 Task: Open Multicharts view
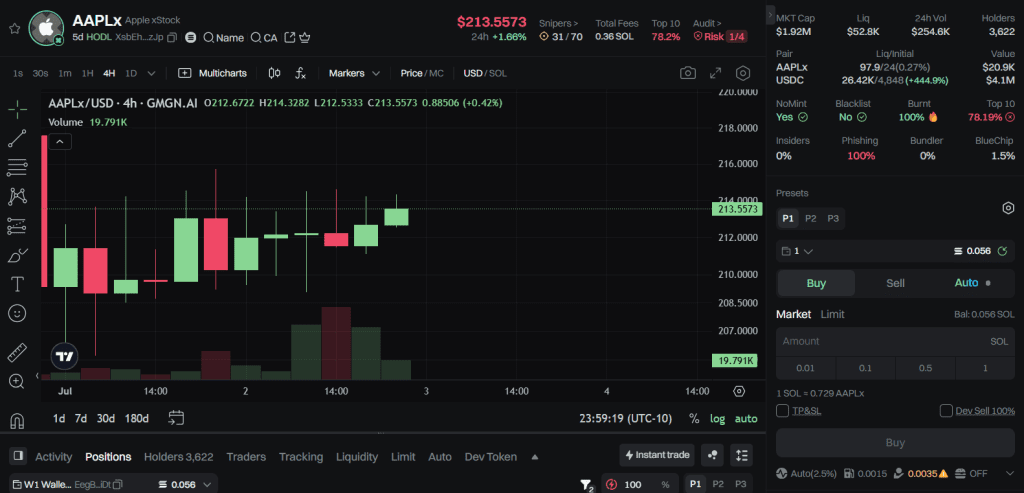(x=212, y=73)
